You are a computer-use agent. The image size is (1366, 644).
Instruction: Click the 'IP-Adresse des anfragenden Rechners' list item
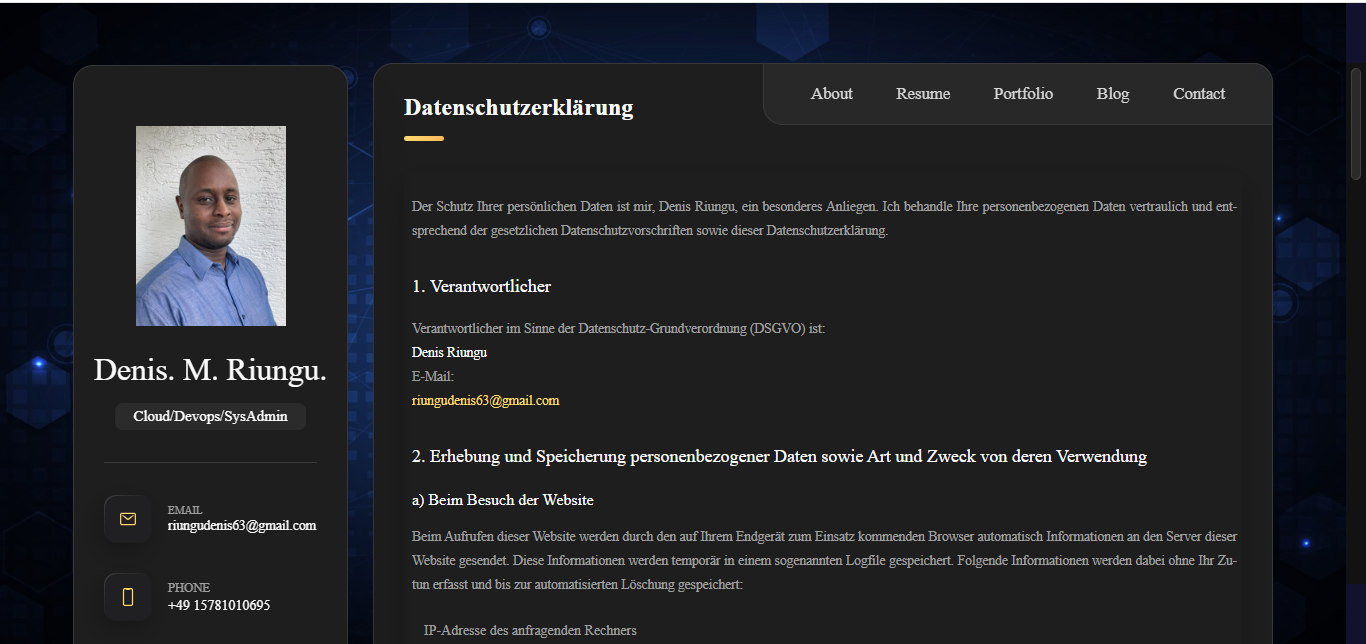click(x=530, y=631)
